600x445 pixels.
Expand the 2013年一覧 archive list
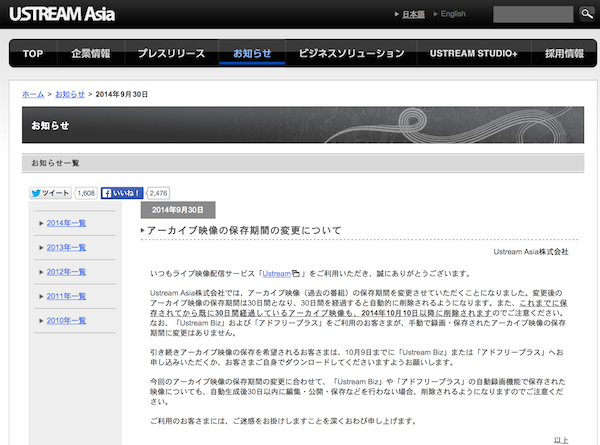66,247
